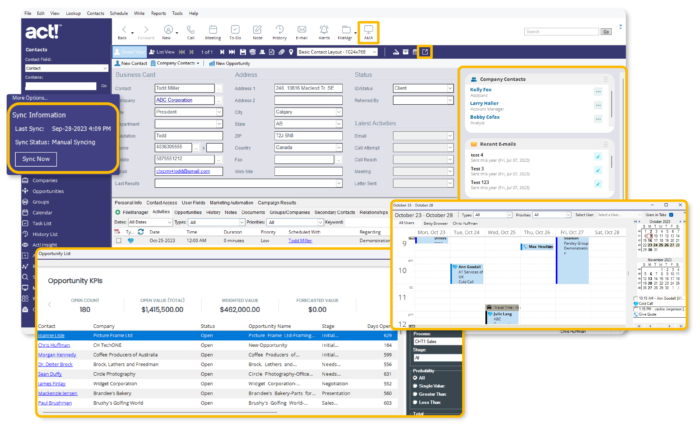Image resolution: width=700 pixels, height=429 pixels.
Task: Tick the Oct-25-2023 activity row checkbox
Action: 118,241
